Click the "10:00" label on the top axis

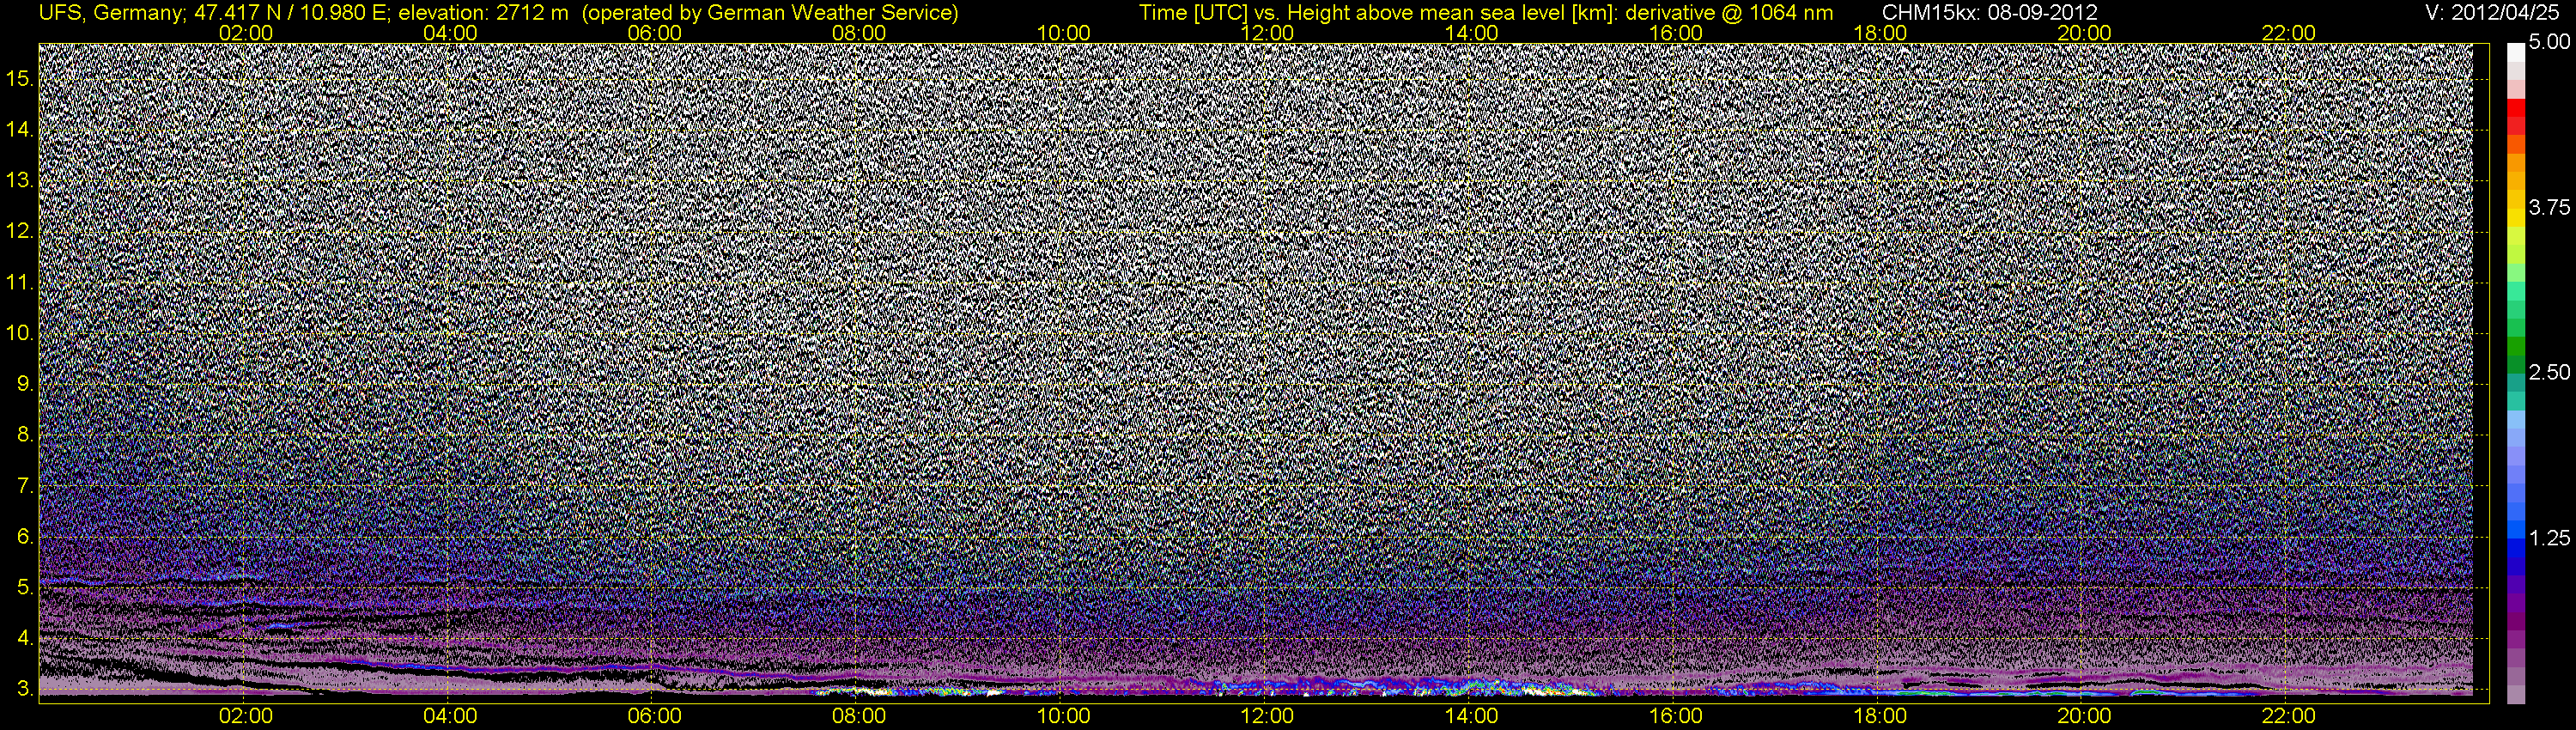click(x=1063, y=33)
